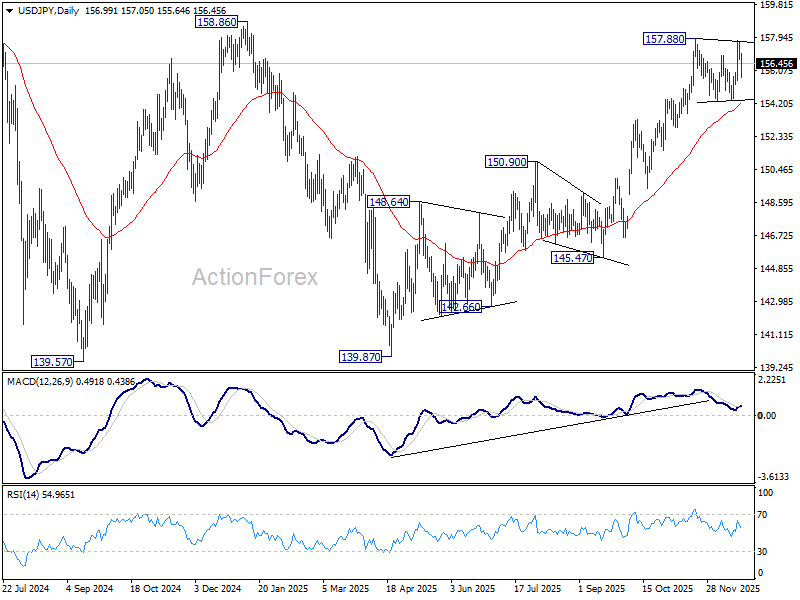Click the USDJPY,Daily chart title
800x600 pixels.
click(x=48, y=11)
